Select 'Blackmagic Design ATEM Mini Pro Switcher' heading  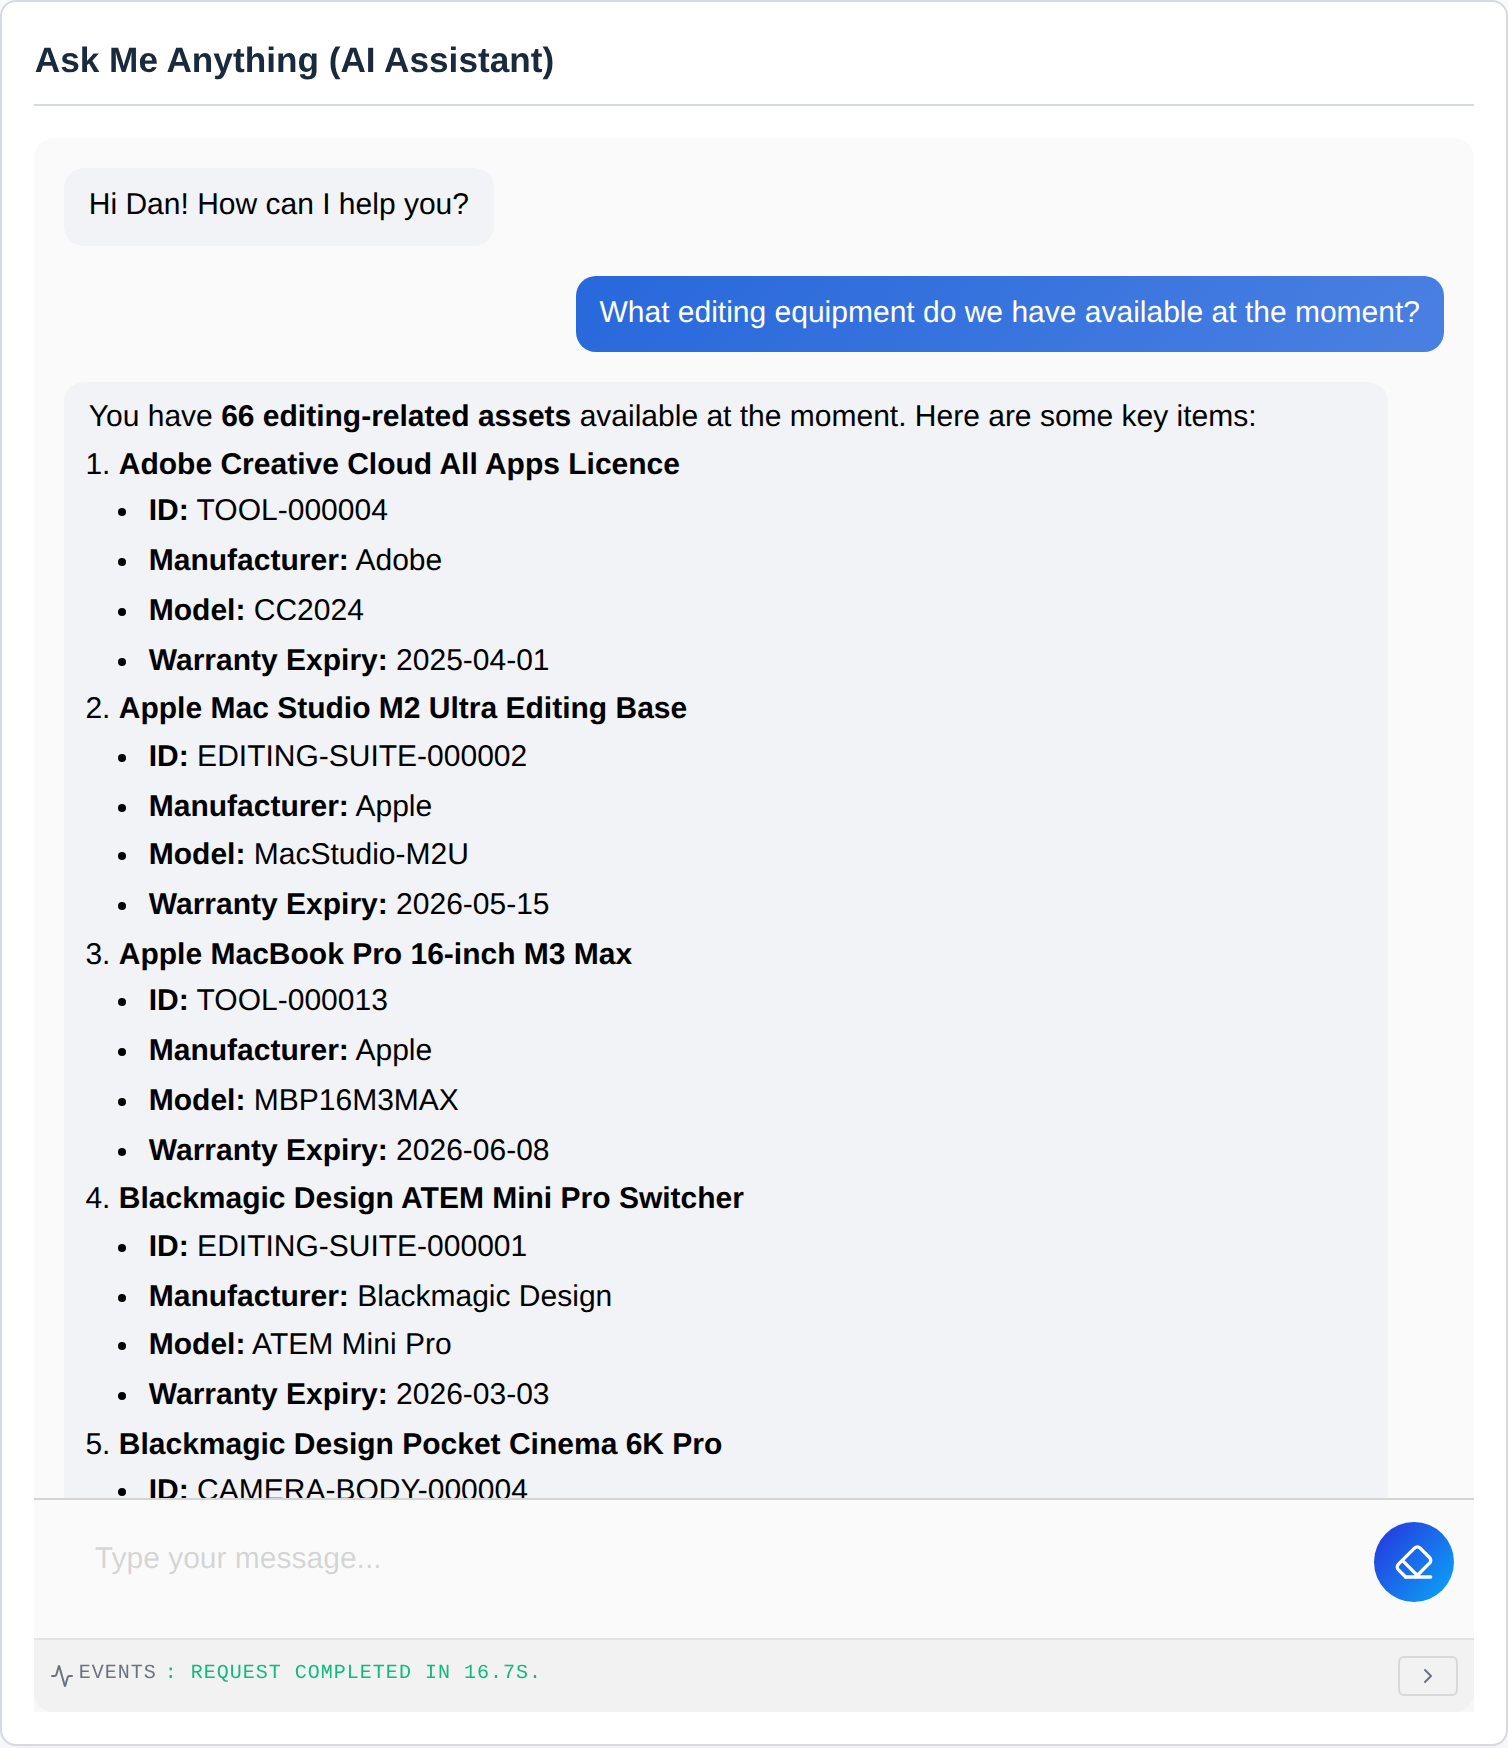431,1198
